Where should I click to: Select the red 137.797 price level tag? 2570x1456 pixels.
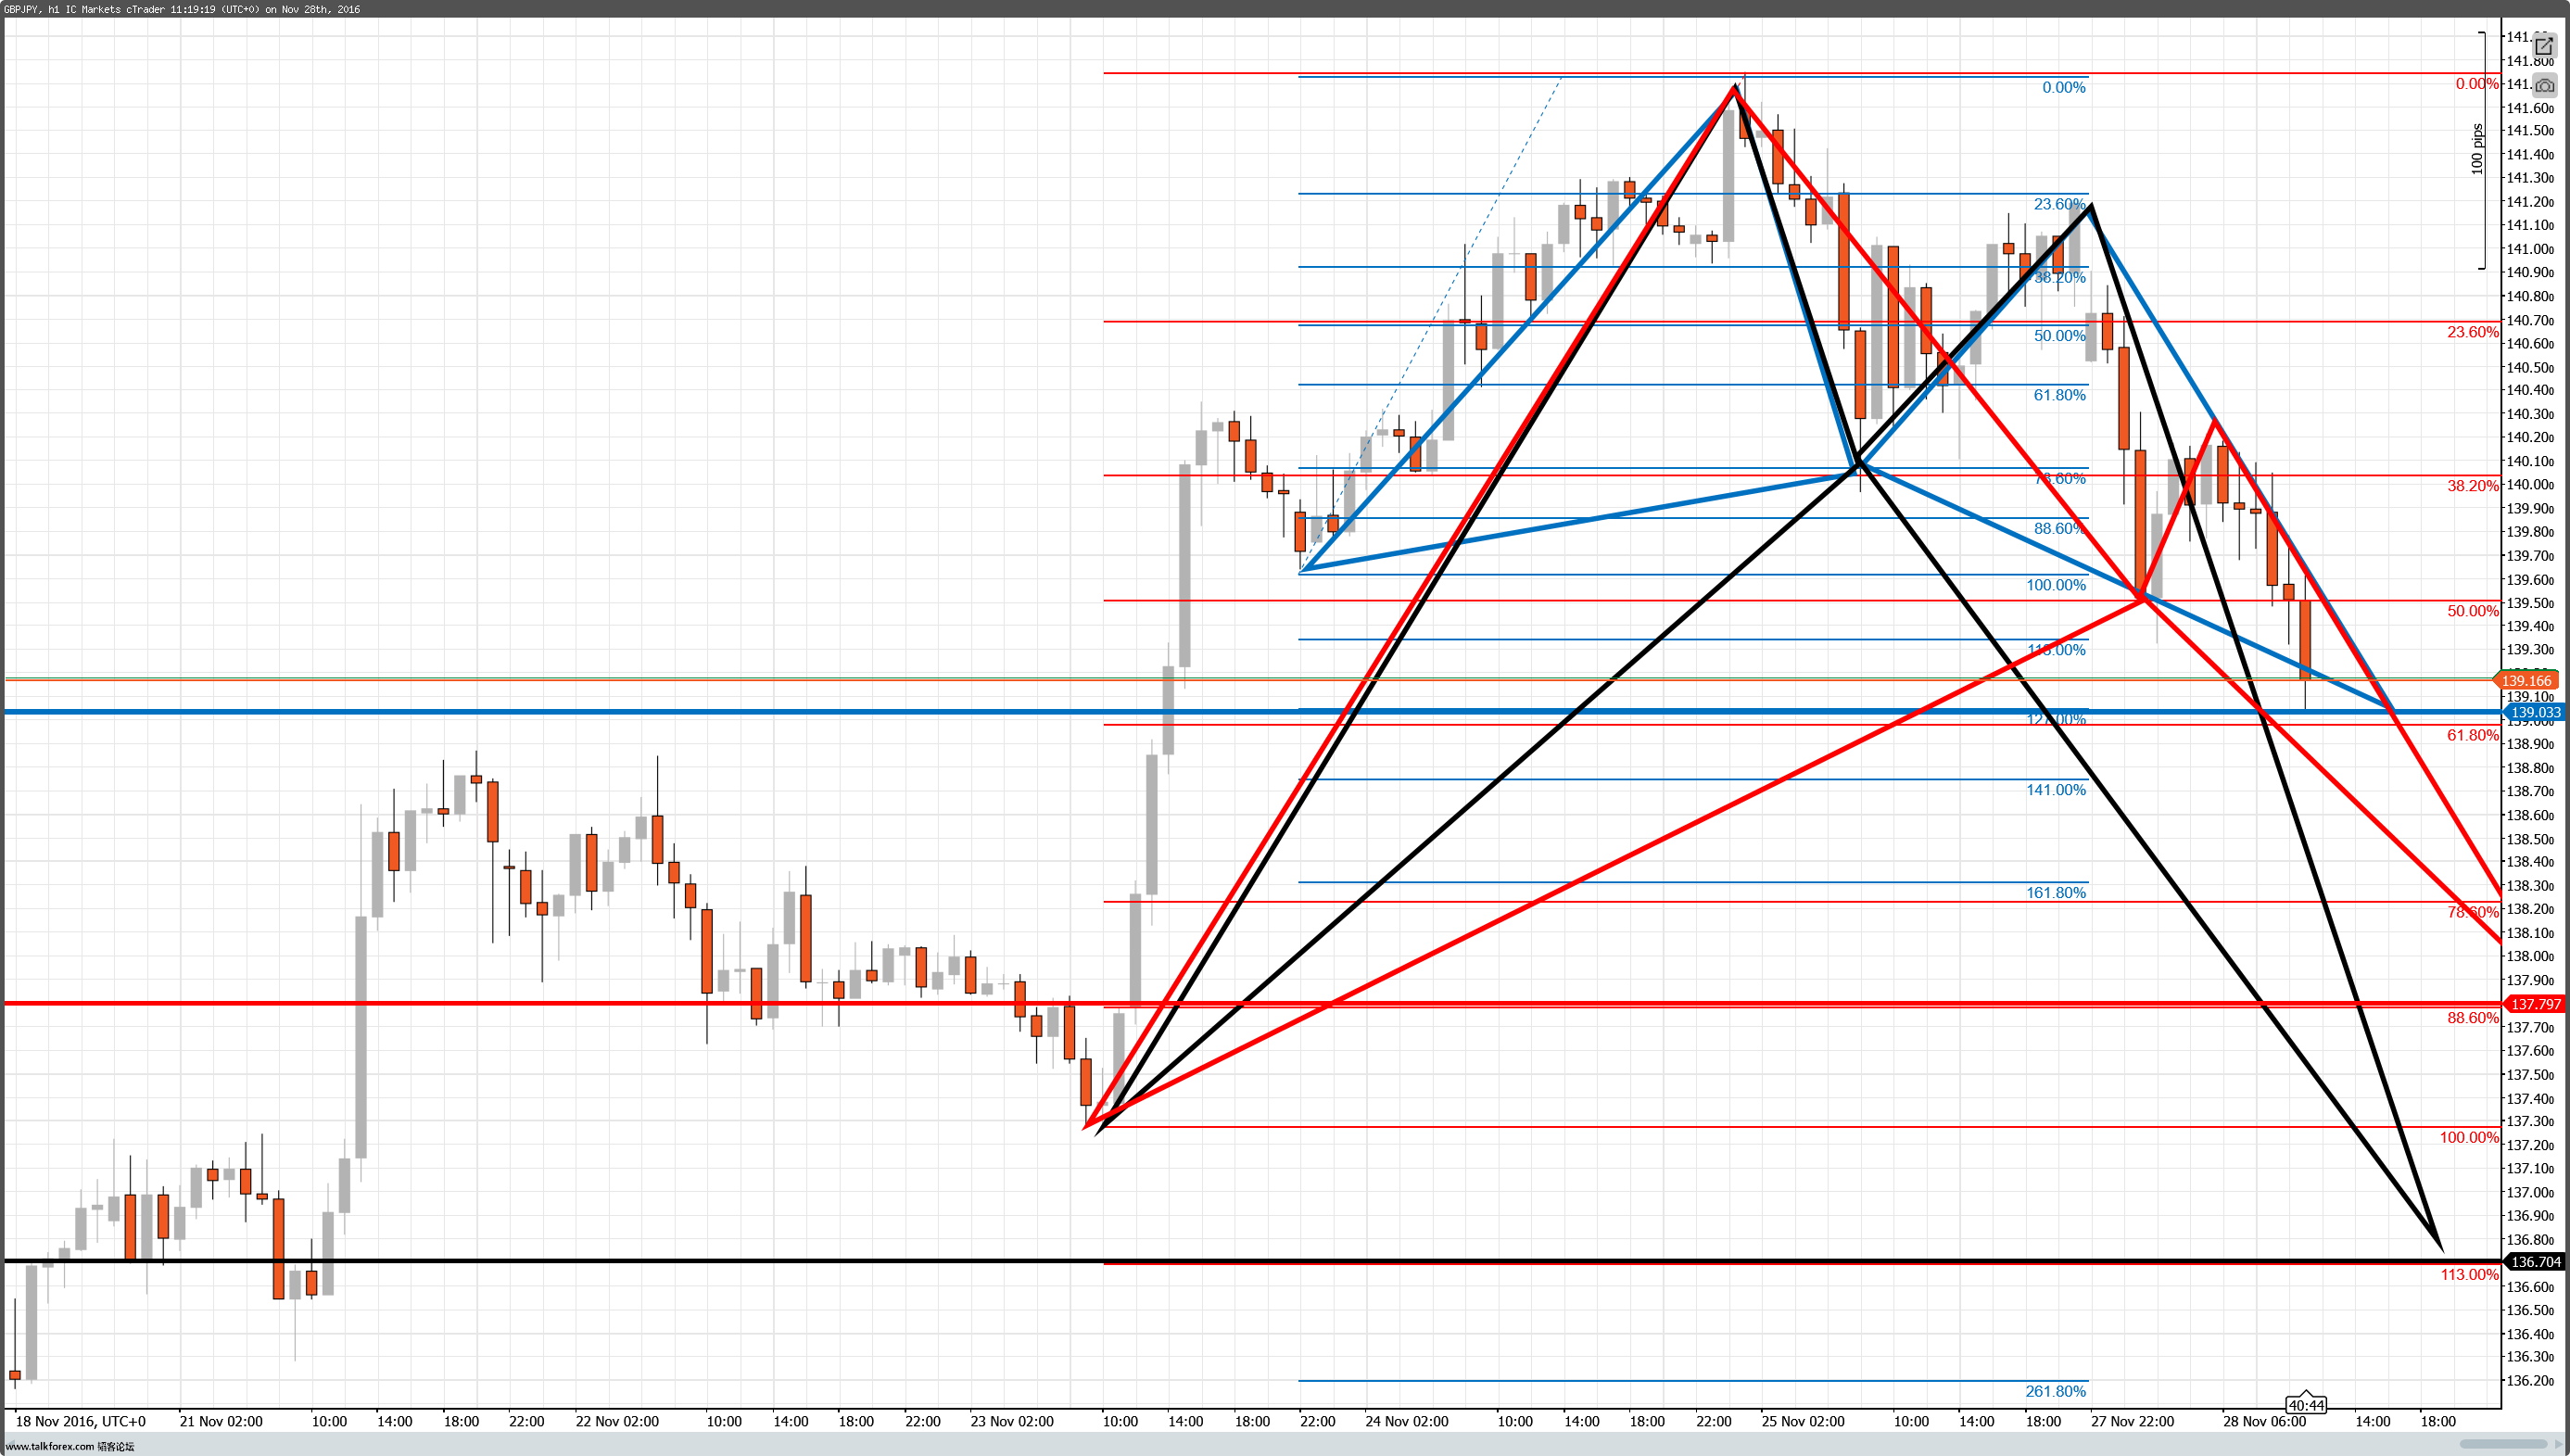tap(2535, 1004)
